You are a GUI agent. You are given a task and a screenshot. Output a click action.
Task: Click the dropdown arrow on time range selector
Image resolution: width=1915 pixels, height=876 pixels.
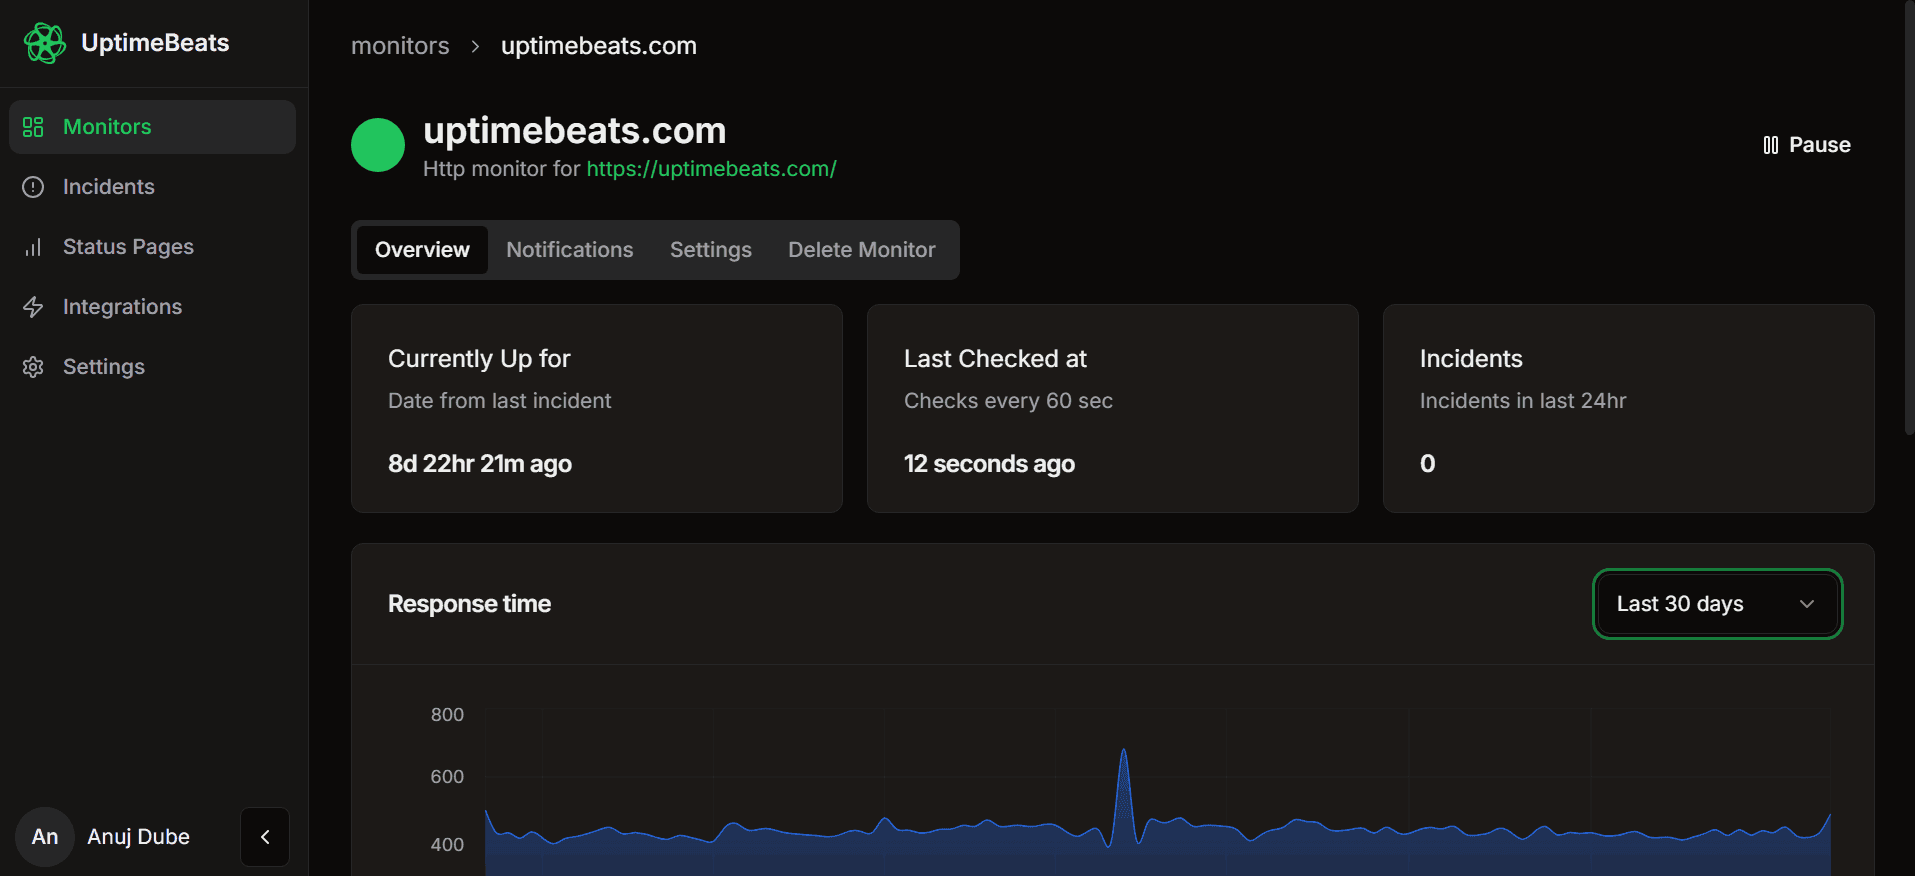click(x=1807, y=604)
